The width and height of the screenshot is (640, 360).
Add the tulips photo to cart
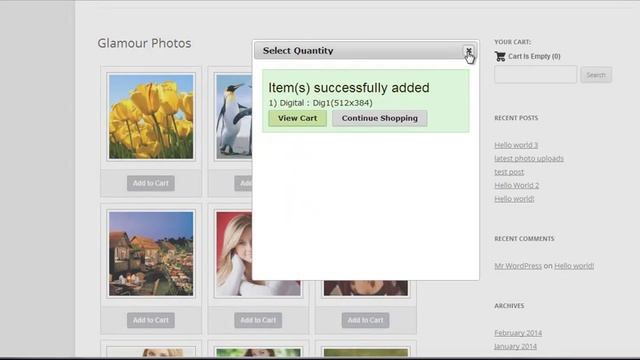point(151,183)
